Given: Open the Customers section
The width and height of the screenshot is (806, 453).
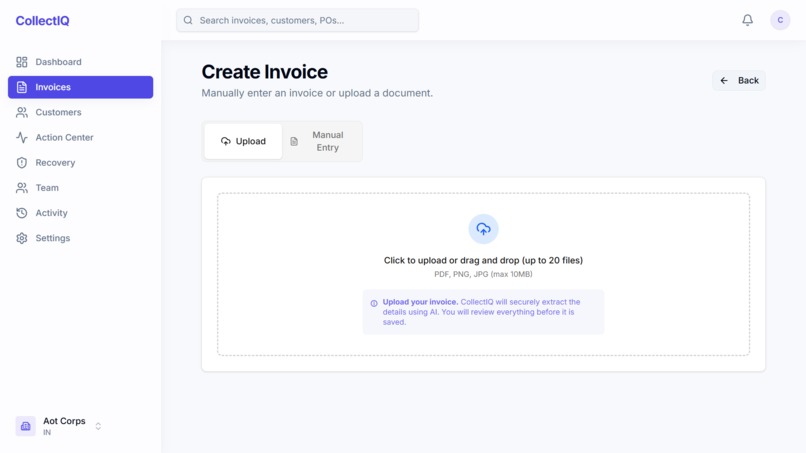Looking at the screenshot, I should click(80, 113).
